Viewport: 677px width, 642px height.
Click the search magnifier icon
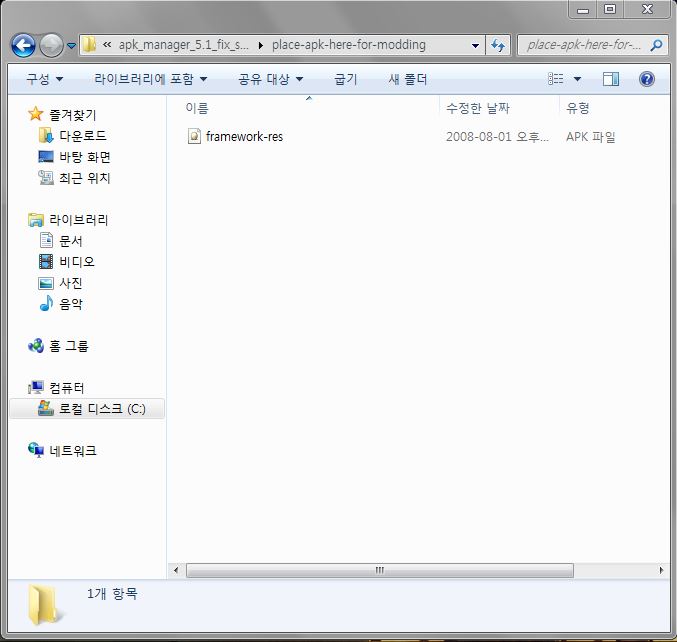[x=656, y=45]
